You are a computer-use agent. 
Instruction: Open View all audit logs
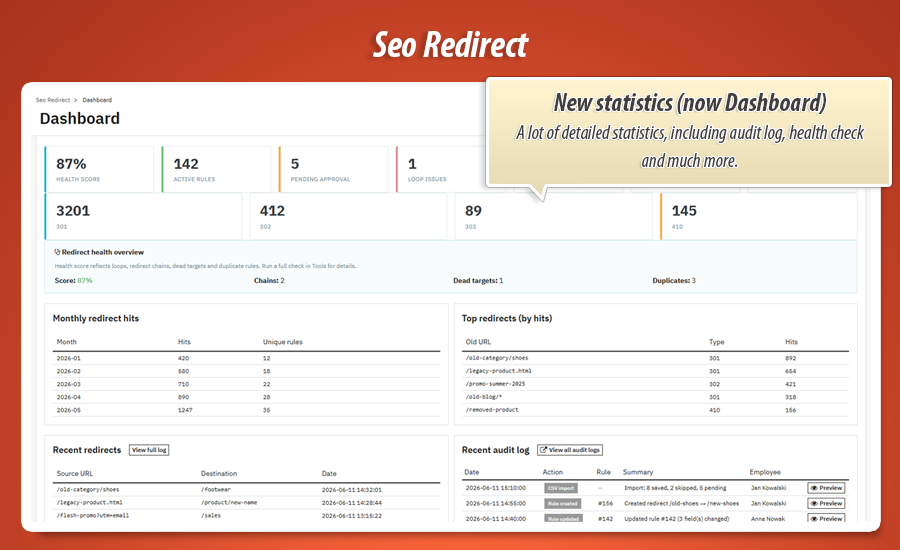click(x=570, y=450)
